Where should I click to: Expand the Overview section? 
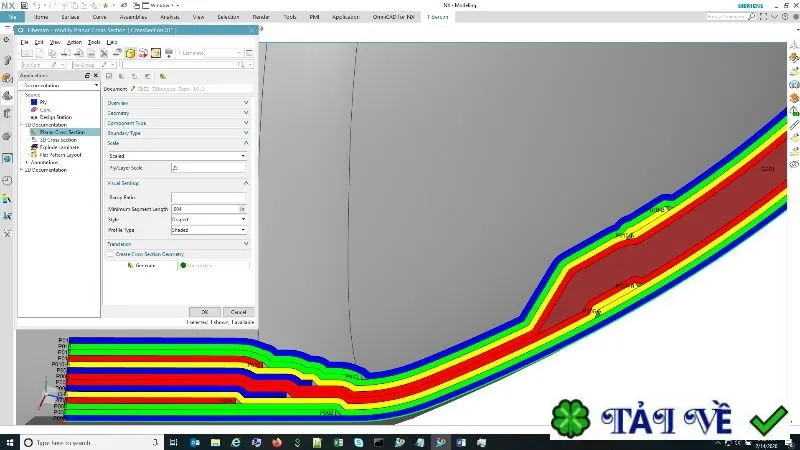tap(178, 103)
